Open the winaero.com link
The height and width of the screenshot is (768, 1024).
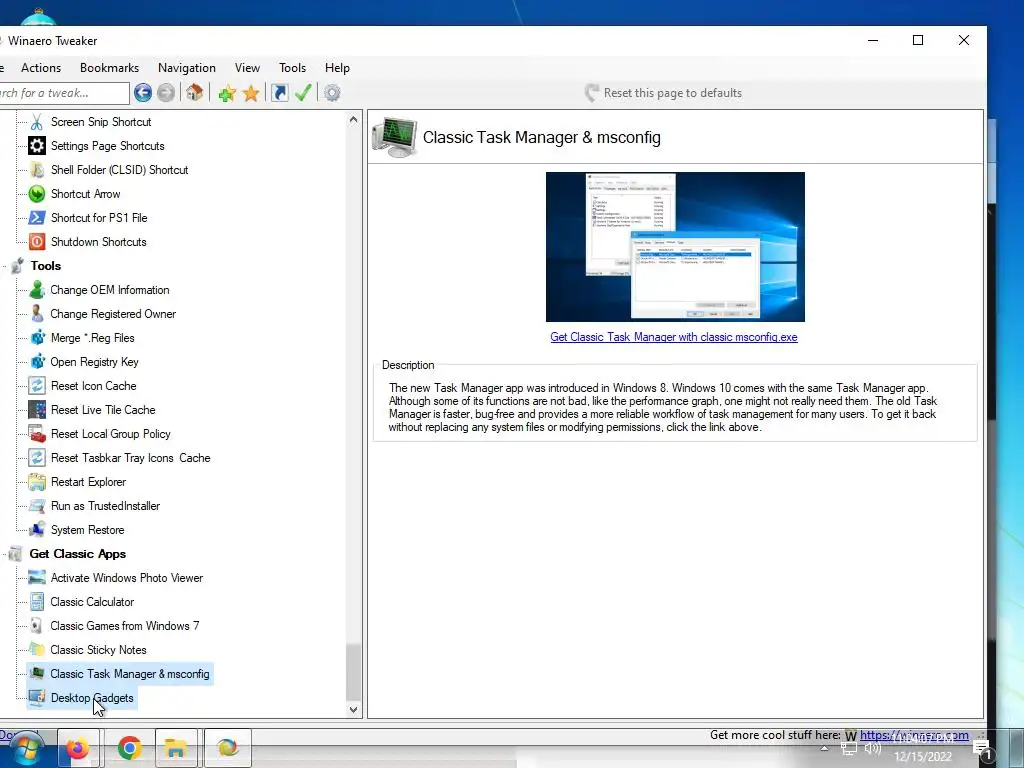[x=914, y=735]
